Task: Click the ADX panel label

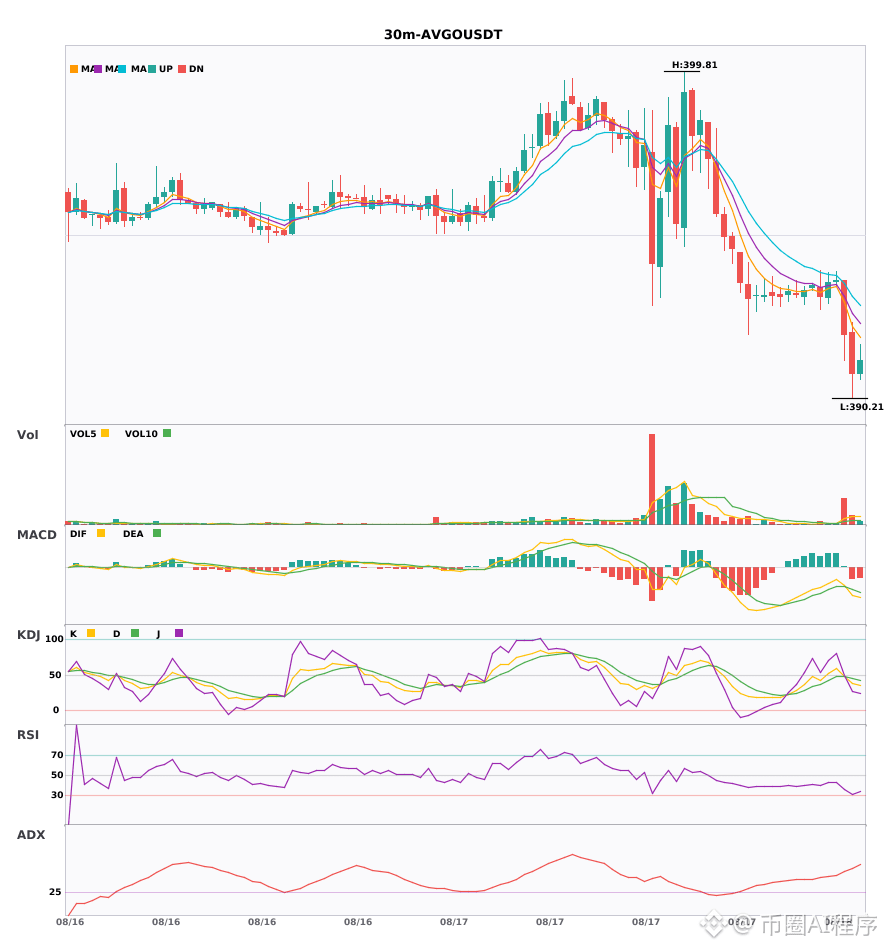Action: (31, 835)
